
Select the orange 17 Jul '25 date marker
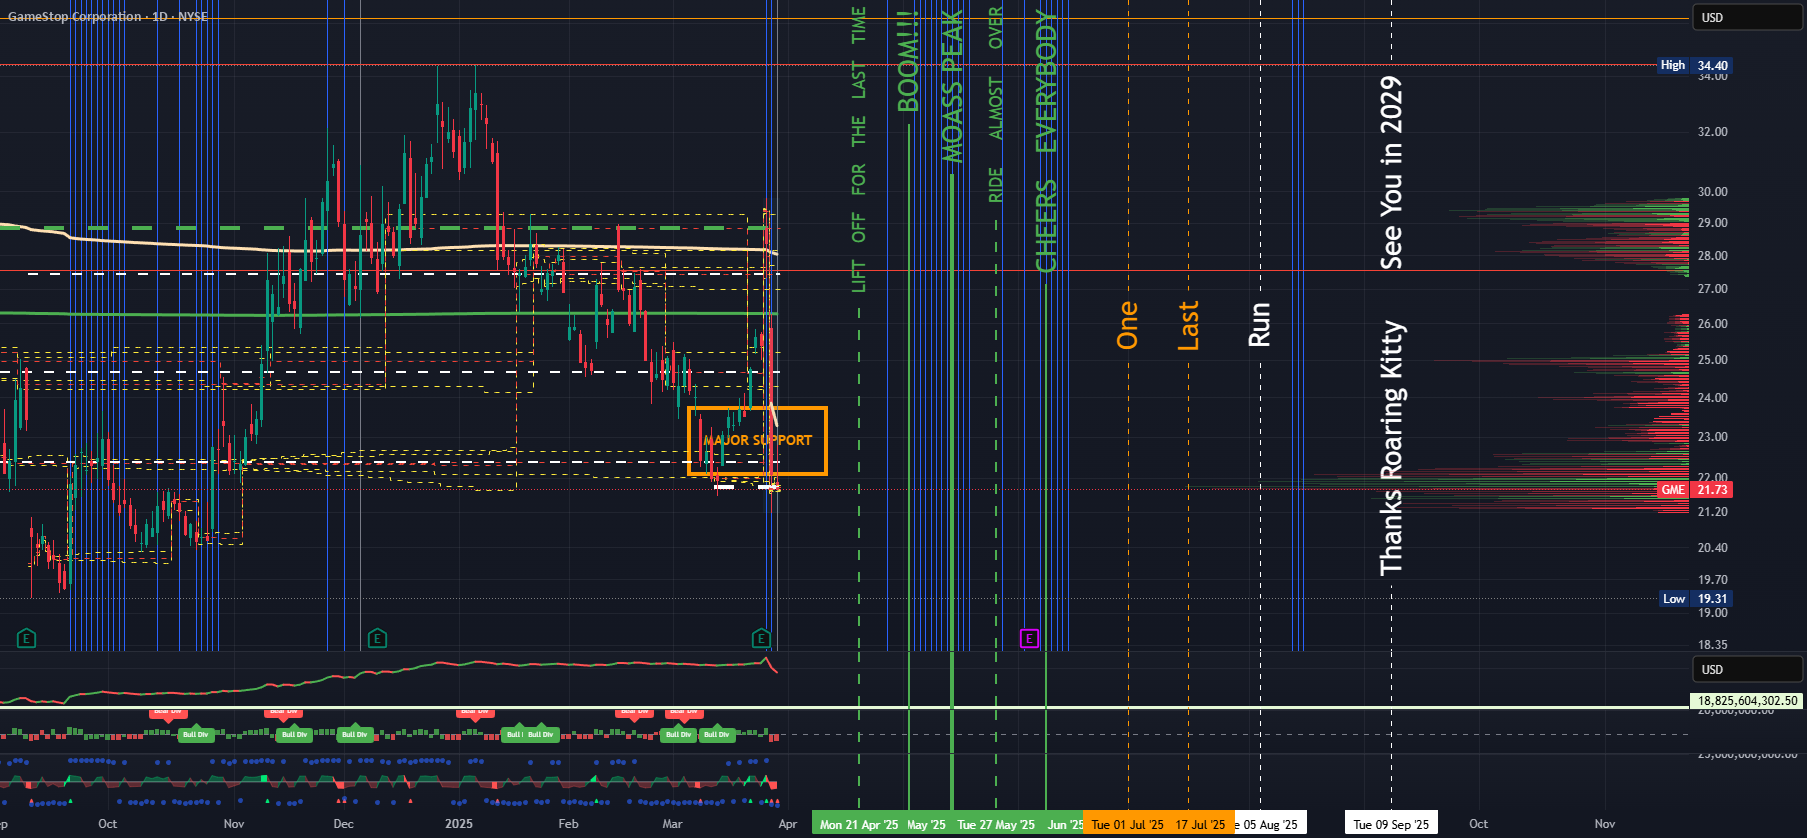pos(1201,825)
